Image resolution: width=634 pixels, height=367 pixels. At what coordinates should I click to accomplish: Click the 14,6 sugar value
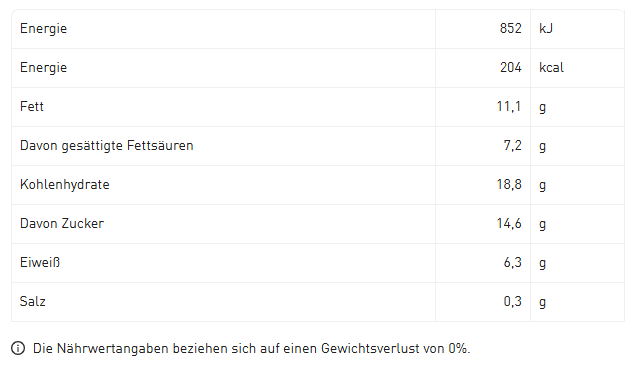[509, 224]
